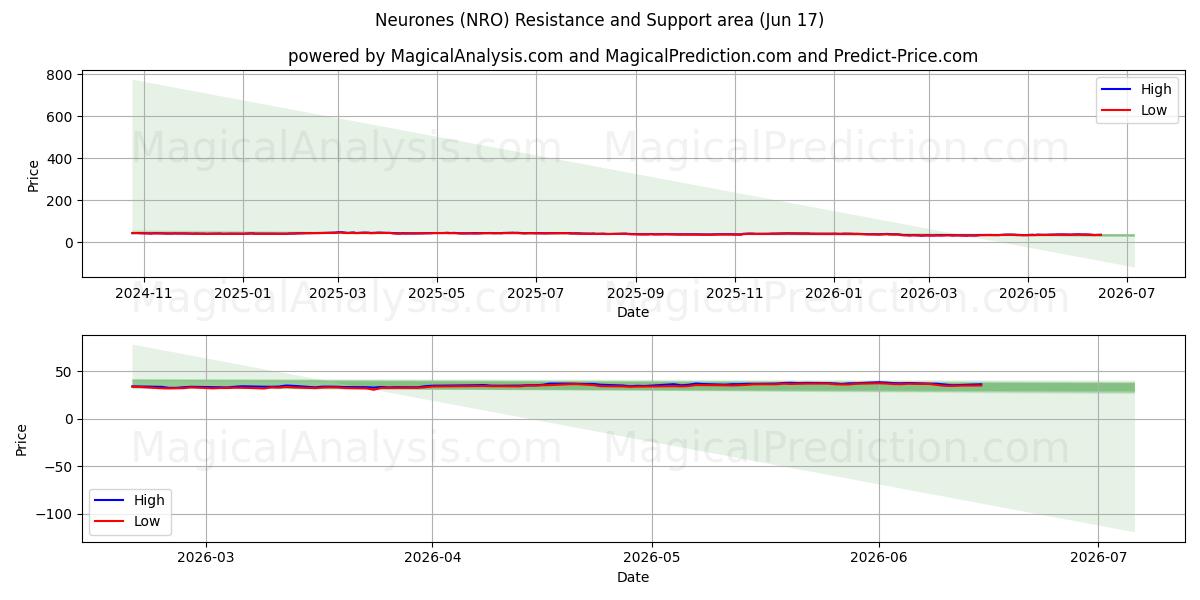Click the '2026-01' date label on top chart
Image resolution: width=1200 pixels, height=600 pixels.
point(834,294)
